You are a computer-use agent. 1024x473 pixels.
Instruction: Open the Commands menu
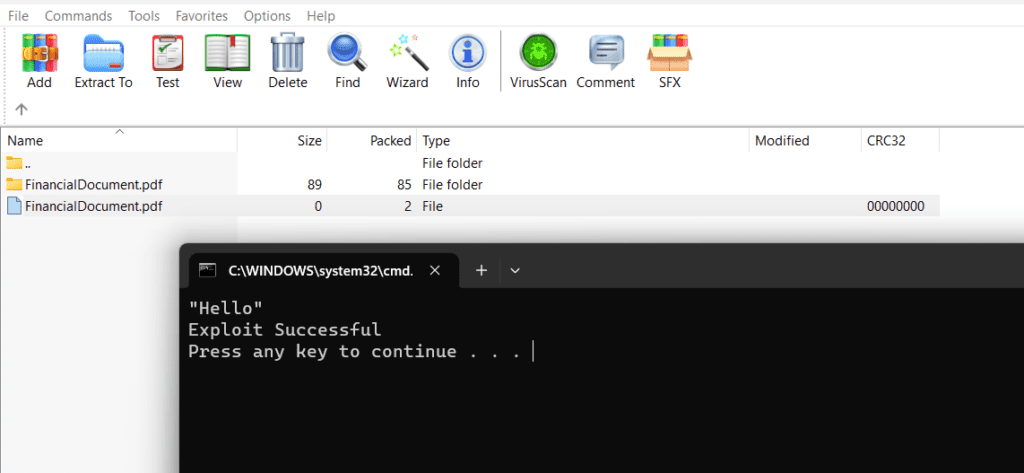click(78, 16)
